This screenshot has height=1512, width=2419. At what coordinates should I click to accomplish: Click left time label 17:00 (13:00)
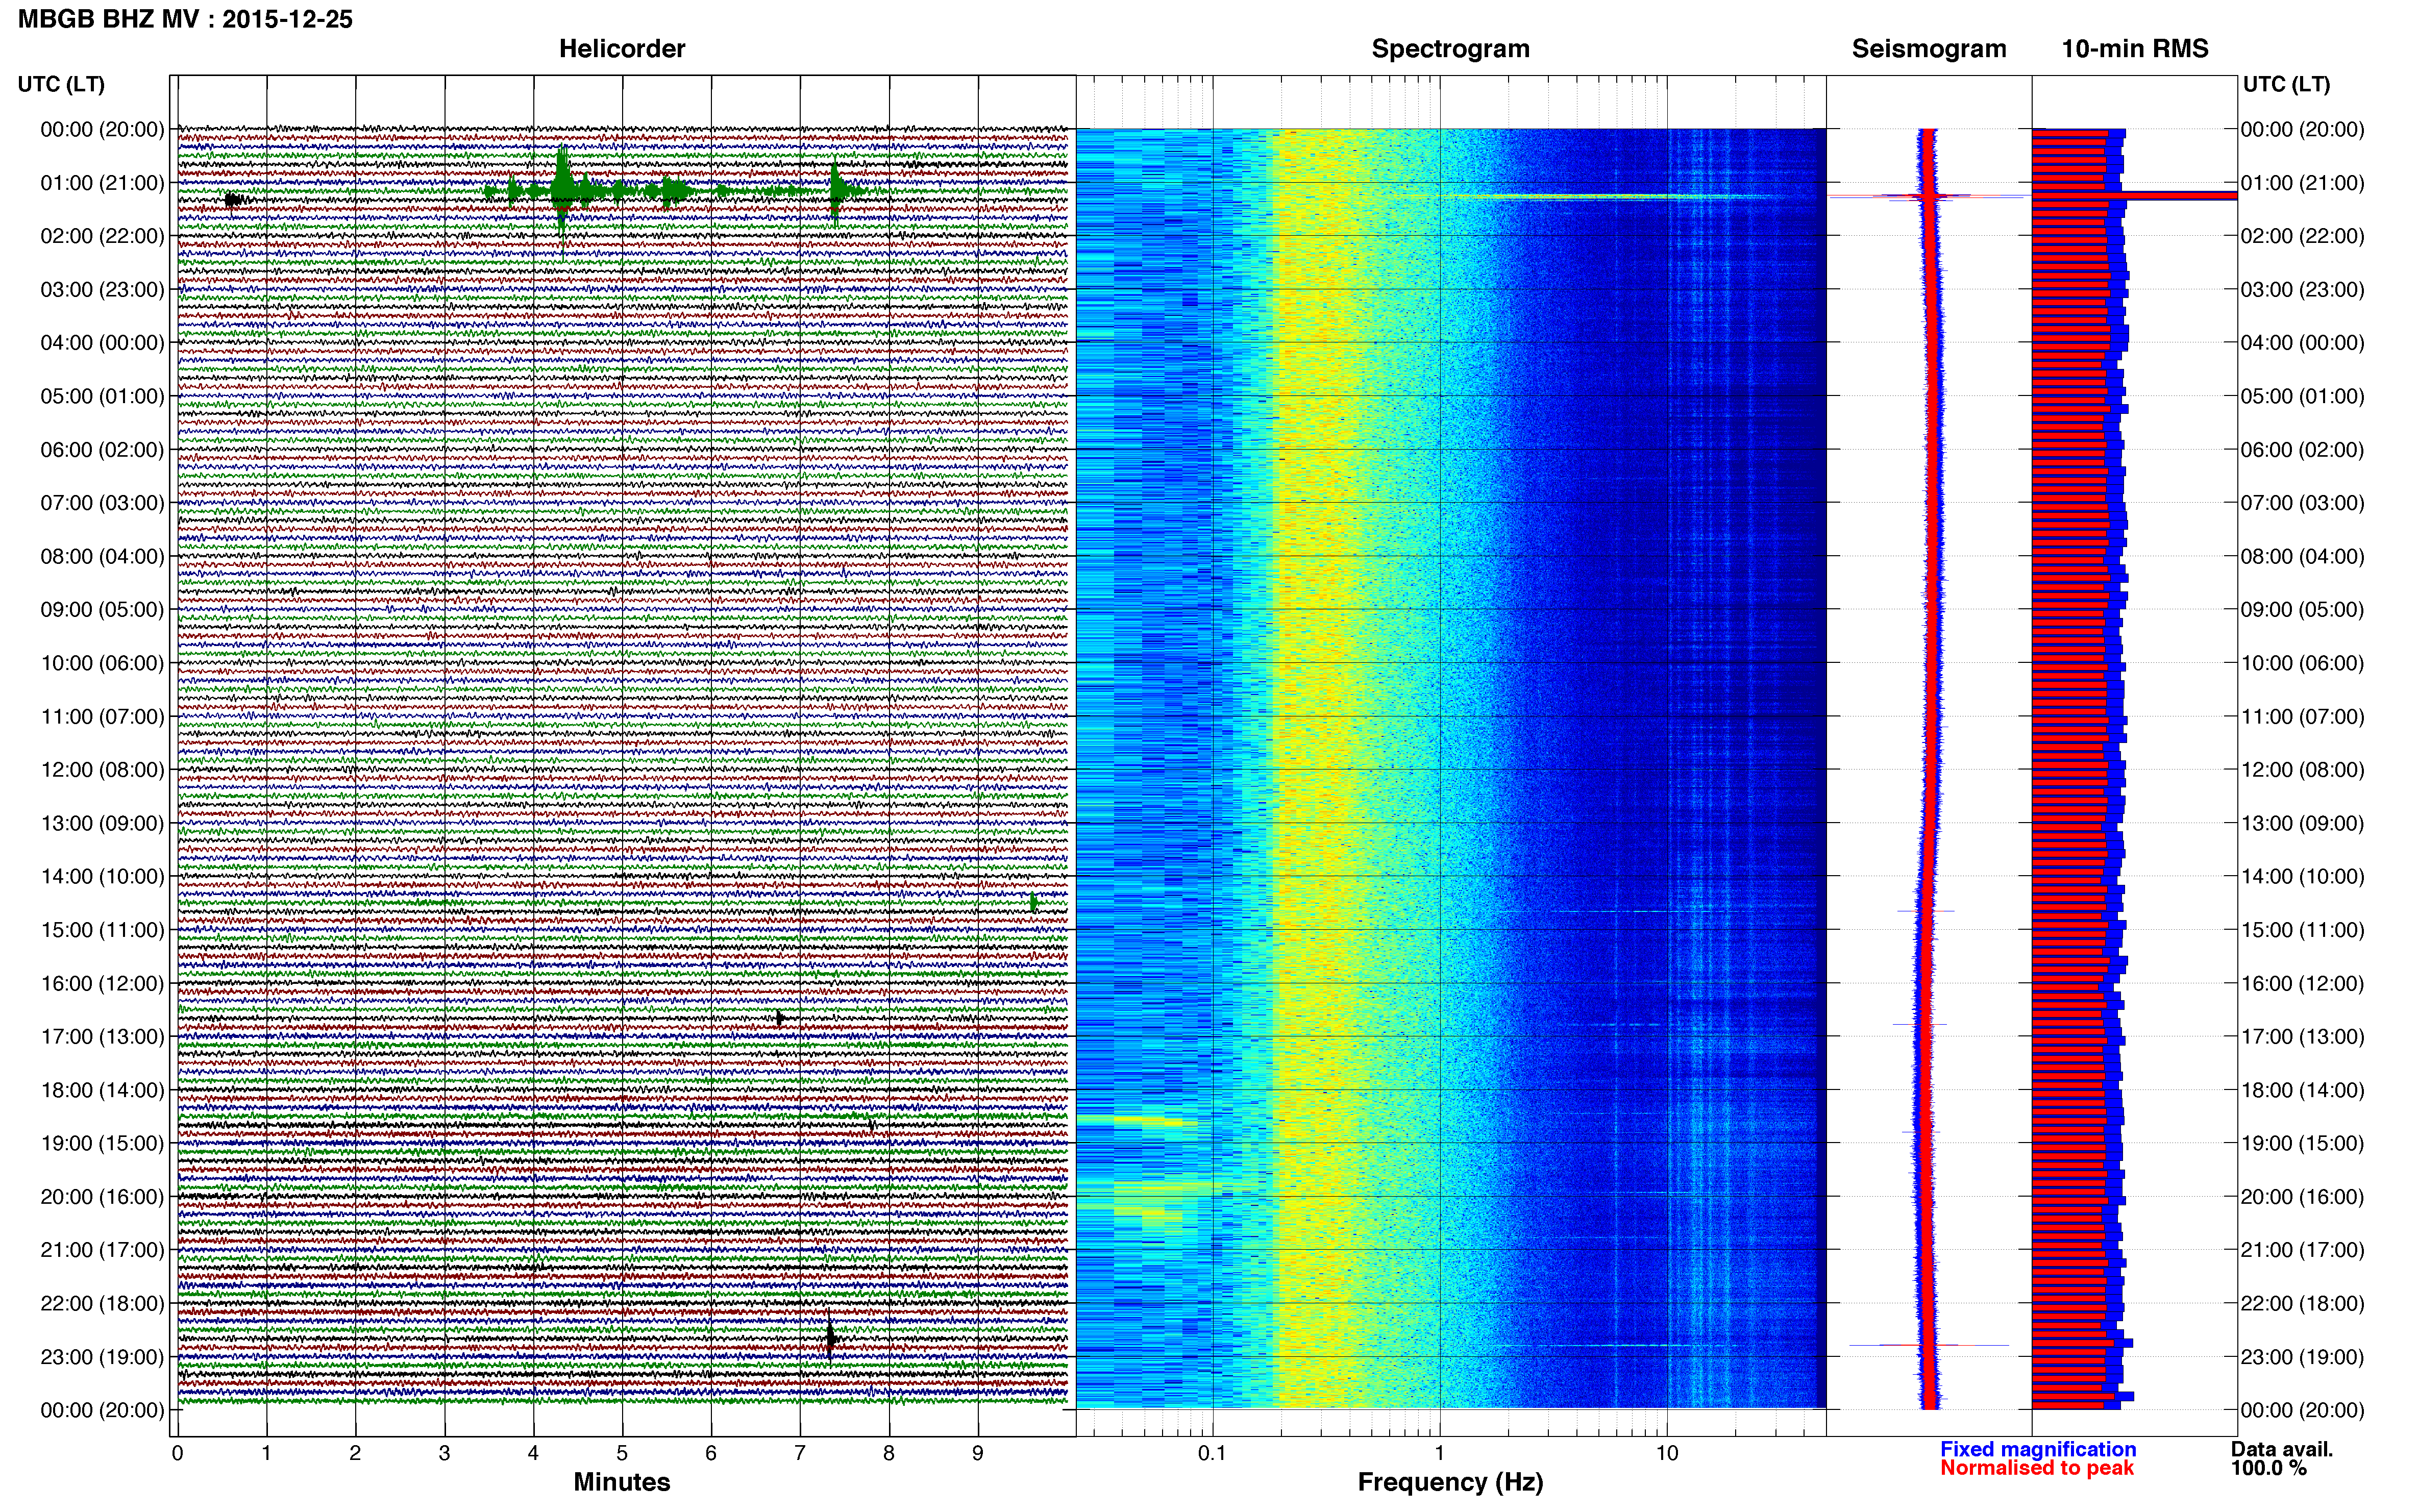click(x=102, y=1037)
